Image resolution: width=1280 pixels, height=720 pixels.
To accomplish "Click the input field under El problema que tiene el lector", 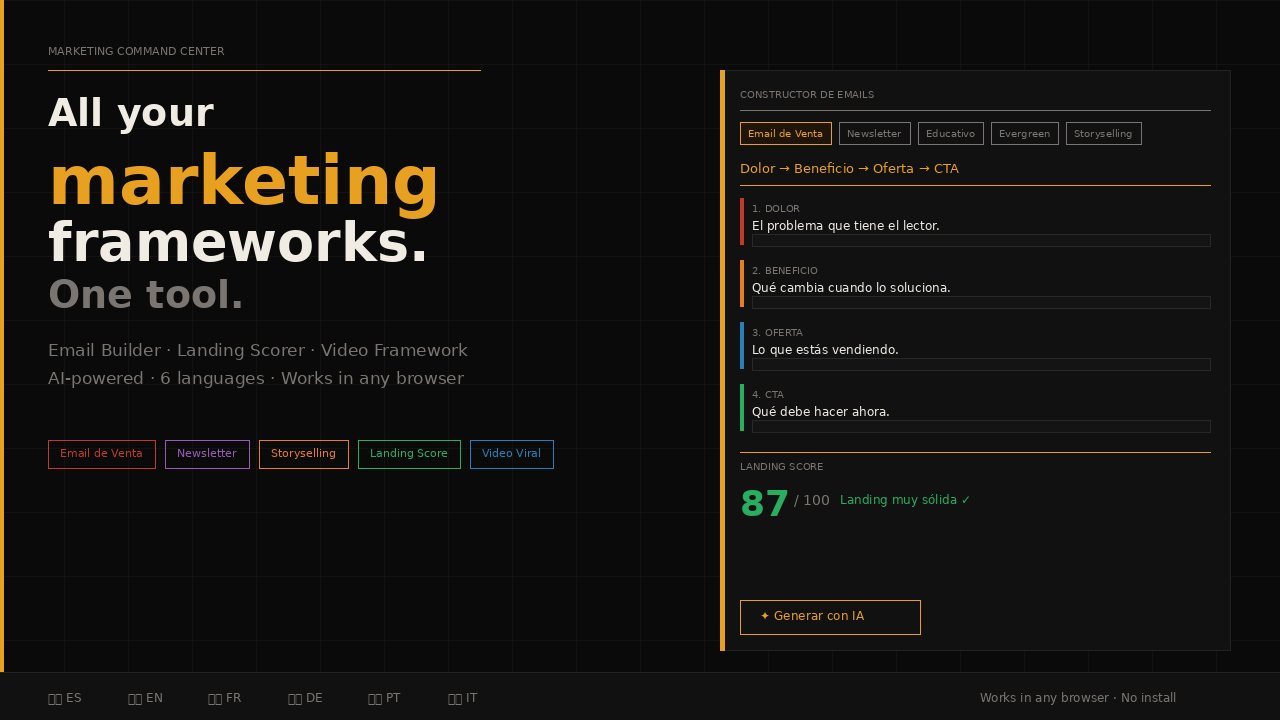I will click(x=981, y=240).
